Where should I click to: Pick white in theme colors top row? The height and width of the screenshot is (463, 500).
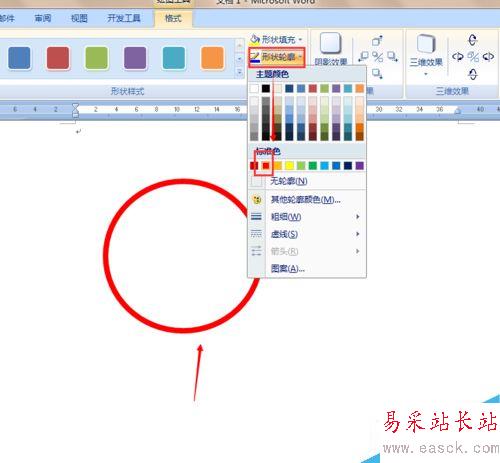coord(254,88)
